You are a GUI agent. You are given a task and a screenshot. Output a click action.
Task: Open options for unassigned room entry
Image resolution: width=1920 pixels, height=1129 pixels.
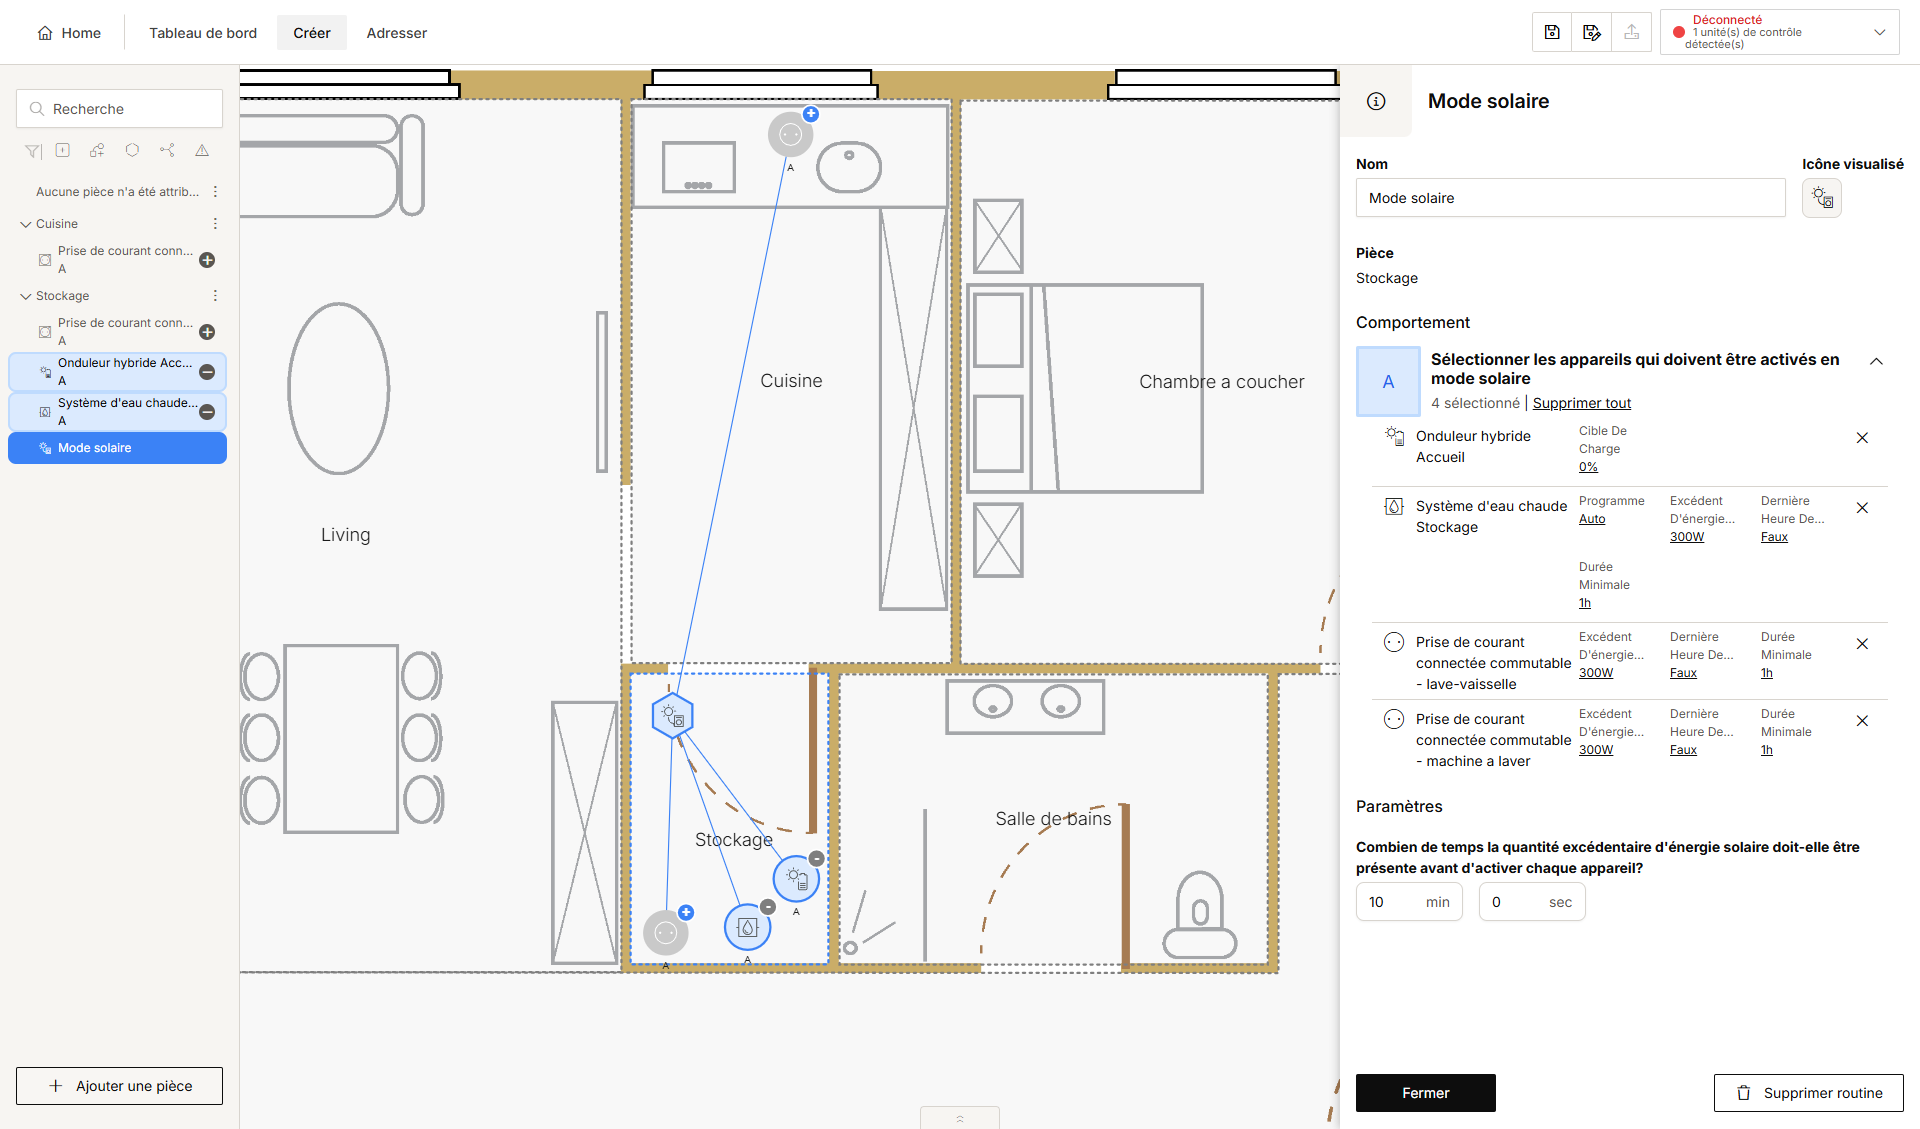coord(215,192)
